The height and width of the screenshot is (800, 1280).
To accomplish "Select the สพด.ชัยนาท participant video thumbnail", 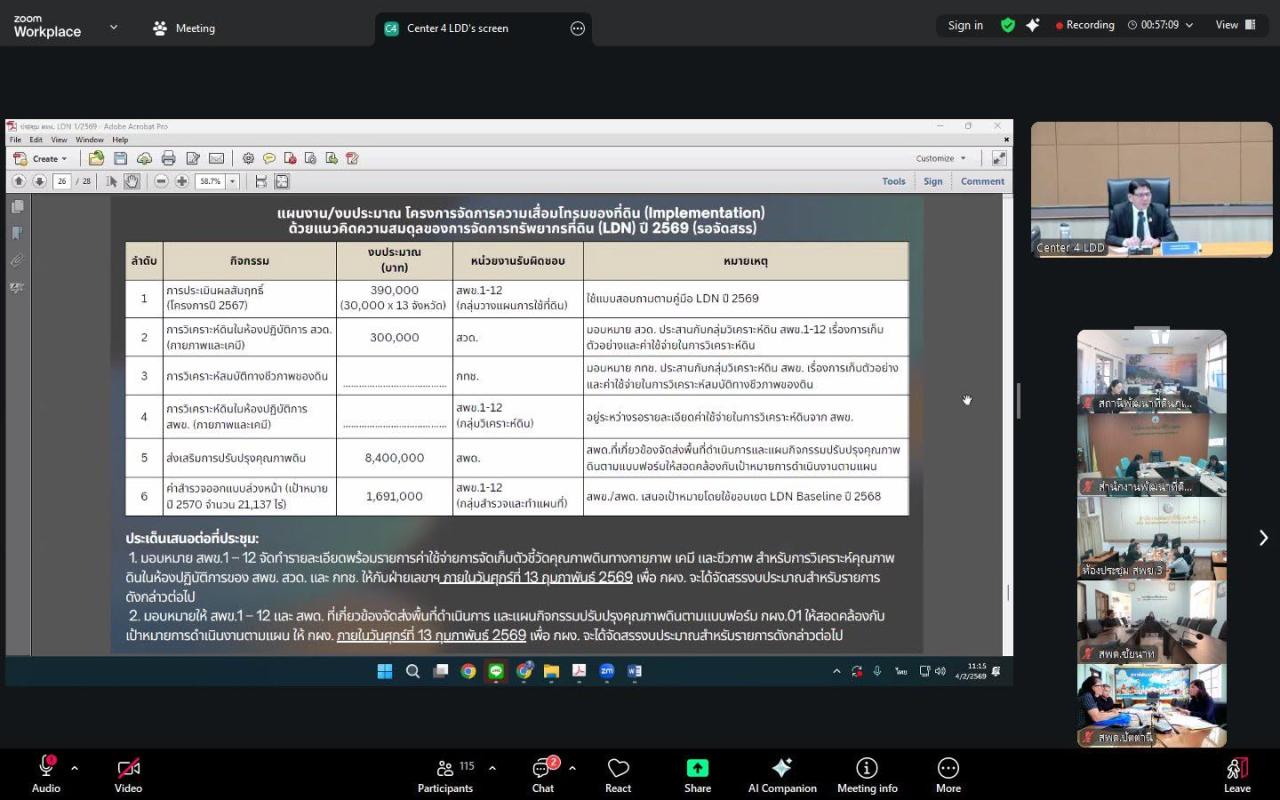I will pyautogui.click(x=1152, y=622).
